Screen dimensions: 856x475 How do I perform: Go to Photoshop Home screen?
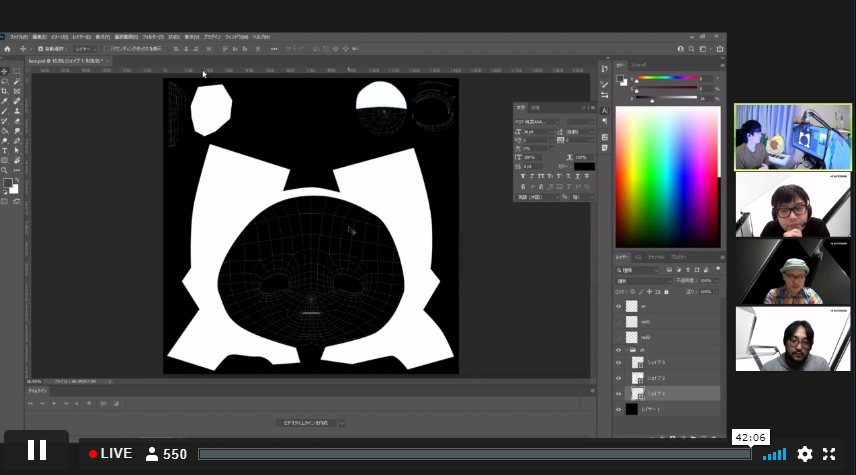click(7, 49)
